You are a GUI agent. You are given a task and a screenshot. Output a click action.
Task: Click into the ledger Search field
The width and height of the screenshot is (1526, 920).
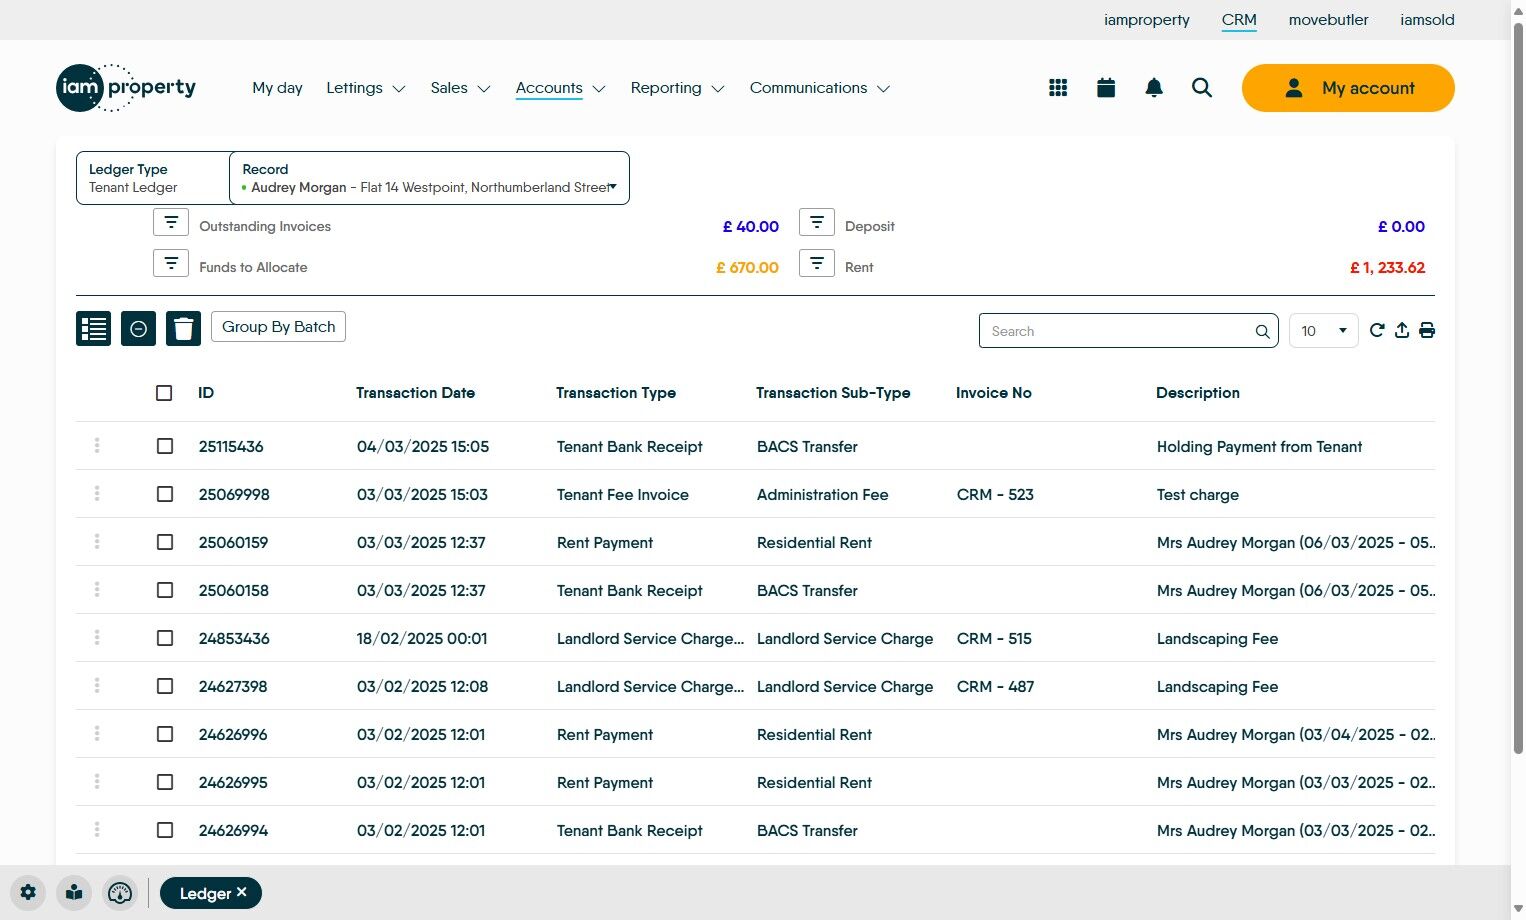(x=1118, y=331)
